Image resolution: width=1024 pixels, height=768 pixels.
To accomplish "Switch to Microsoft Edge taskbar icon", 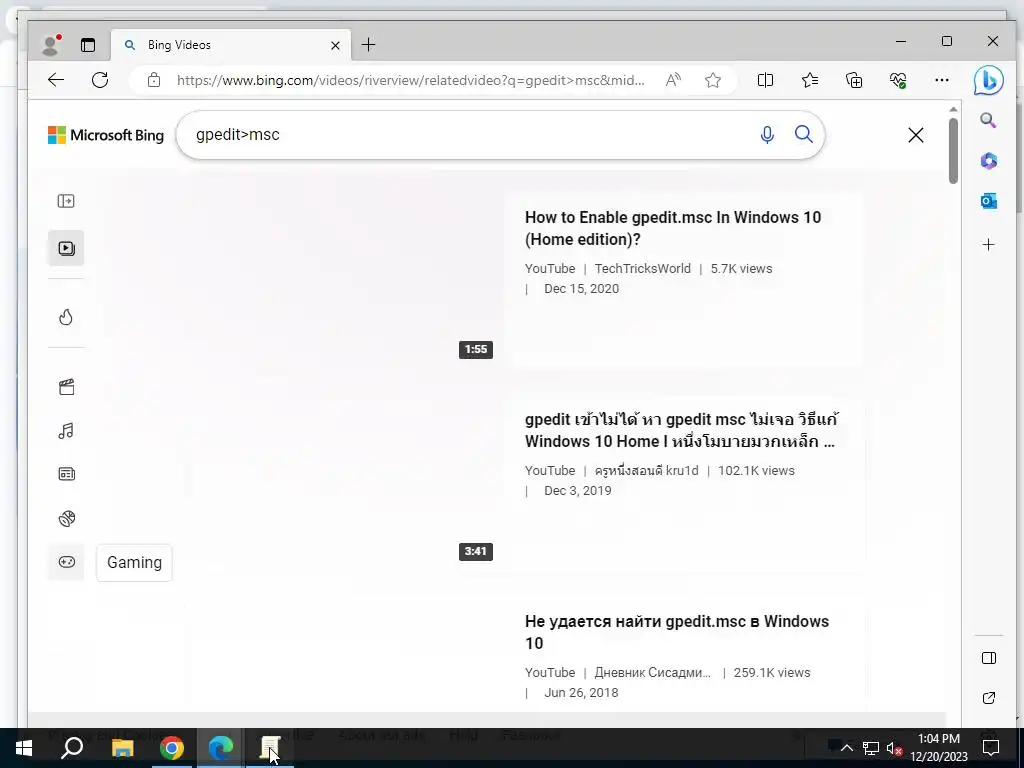I will [x=221, y=748].
